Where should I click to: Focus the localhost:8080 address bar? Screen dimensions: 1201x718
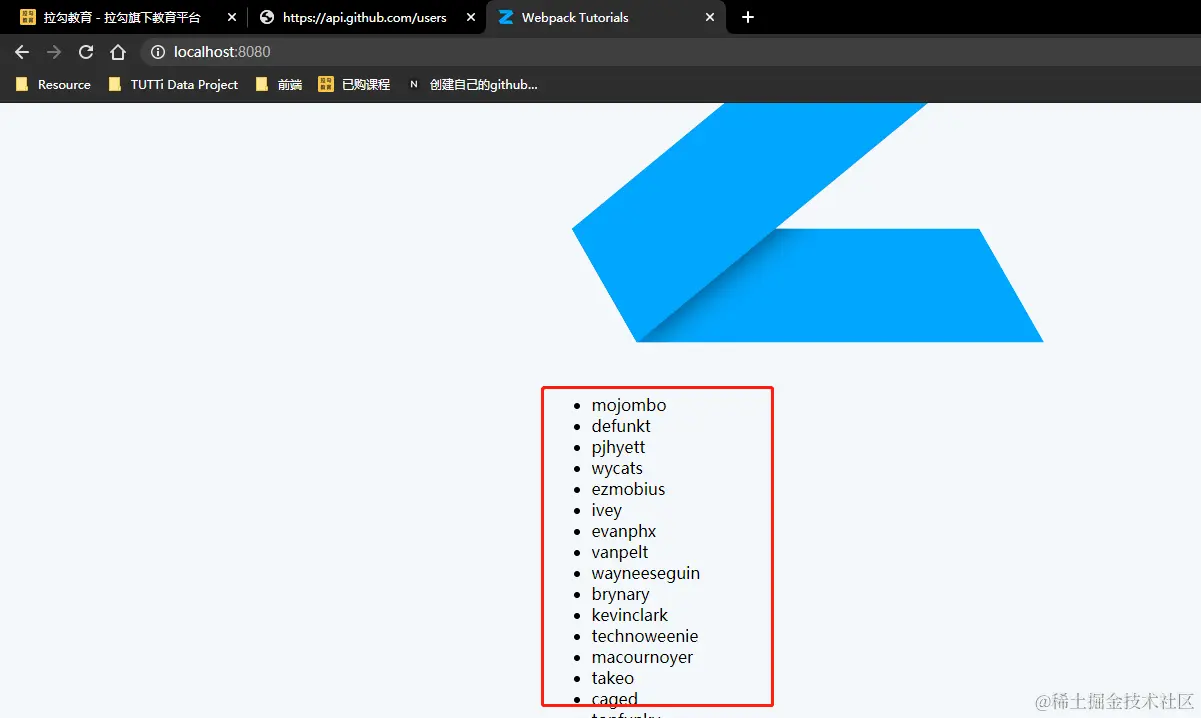(670, 52)
